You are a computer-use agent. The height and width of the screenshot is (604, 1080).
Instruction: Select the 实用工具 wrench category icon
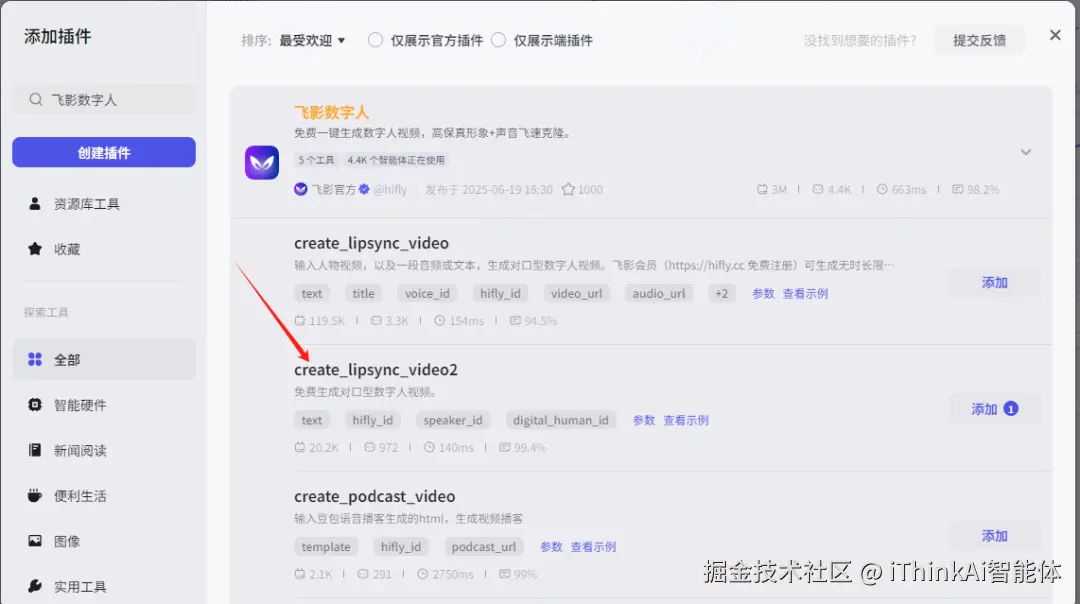(x=35, y=586)
